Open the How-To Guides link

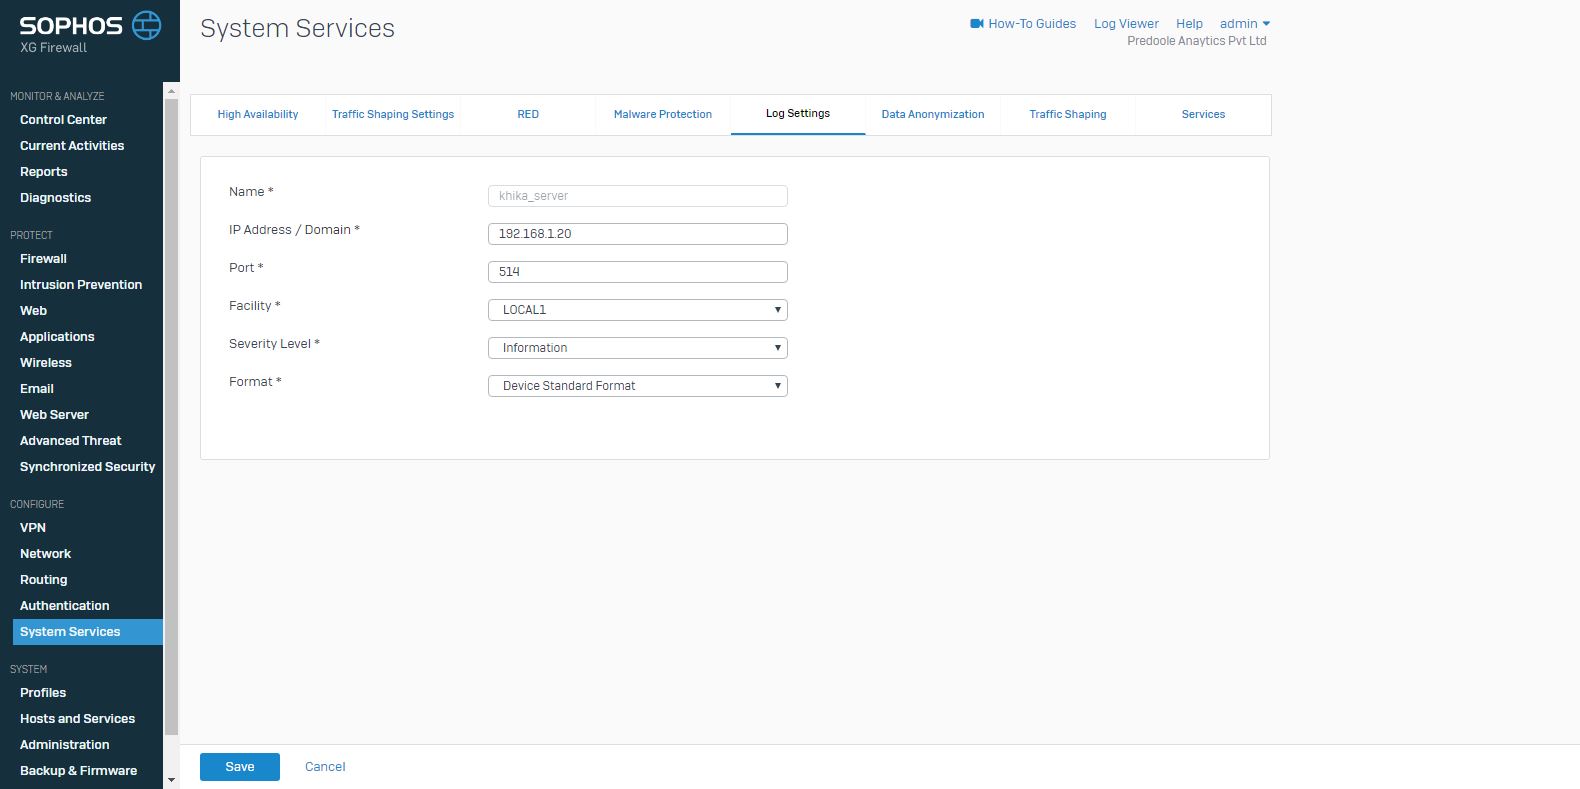click(x=1032, y=23)
